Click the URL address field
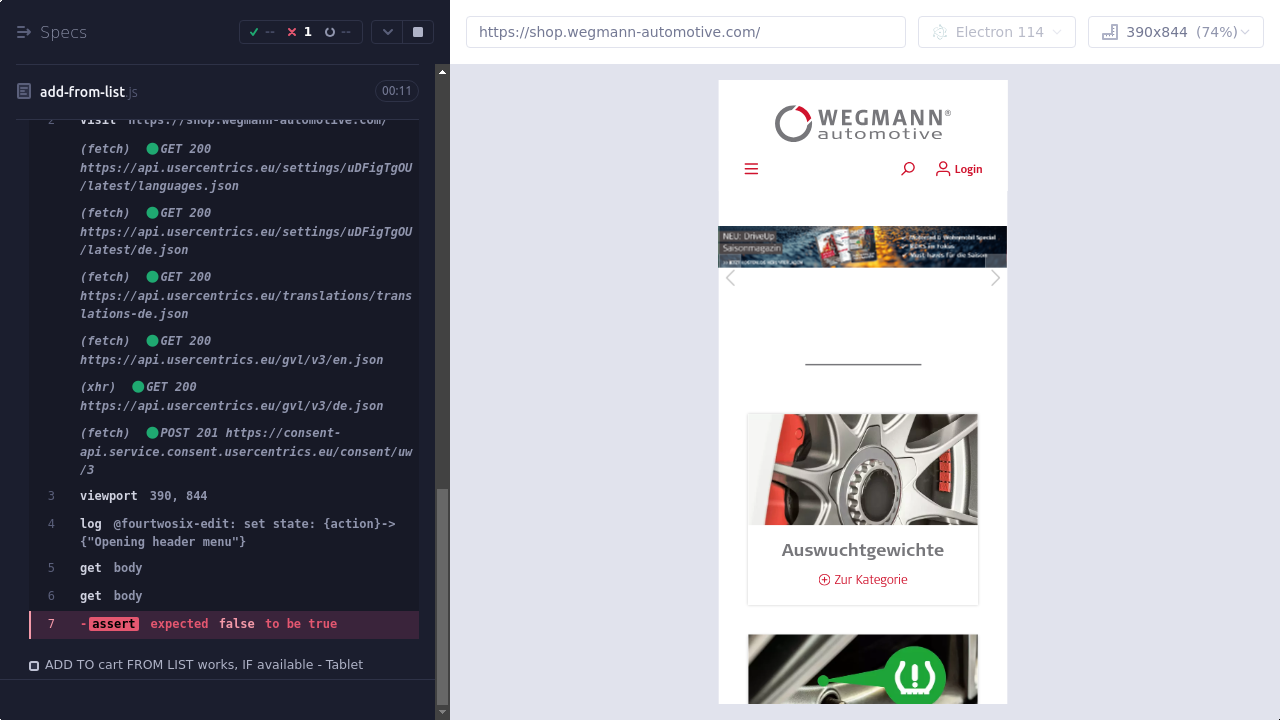Screen dimensions: 1280x720 [x=685, y=32]
